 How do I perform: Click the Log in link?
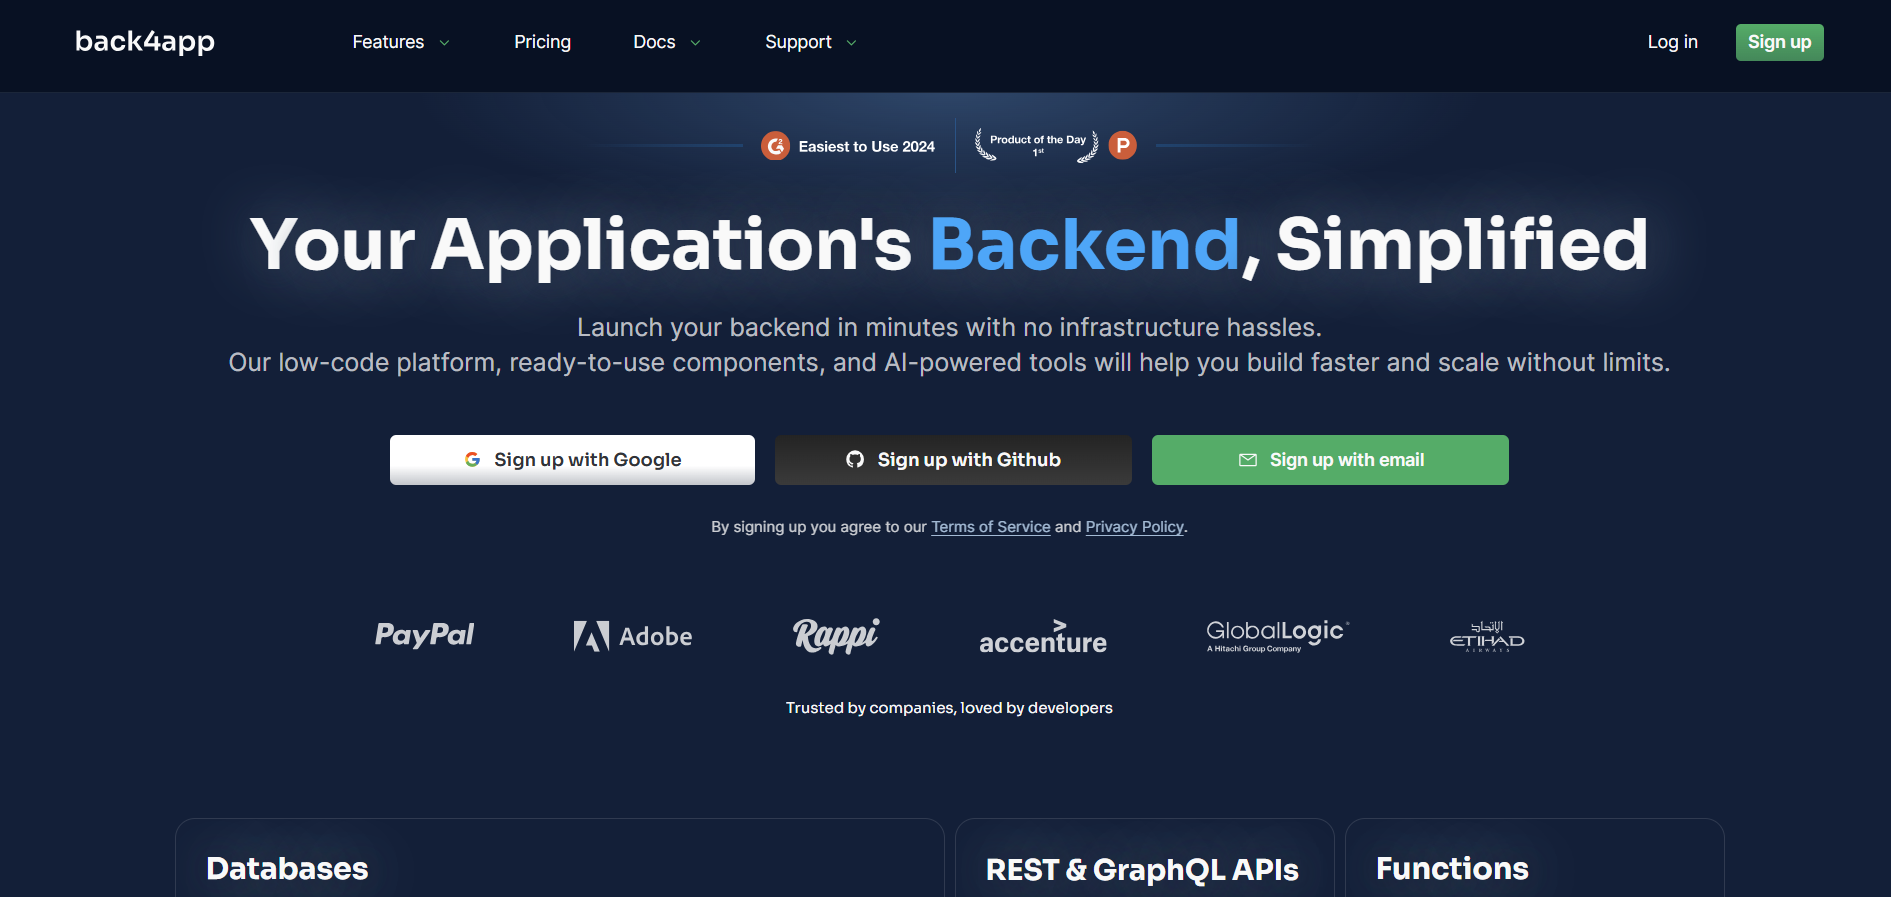(x=1672, y=42)
